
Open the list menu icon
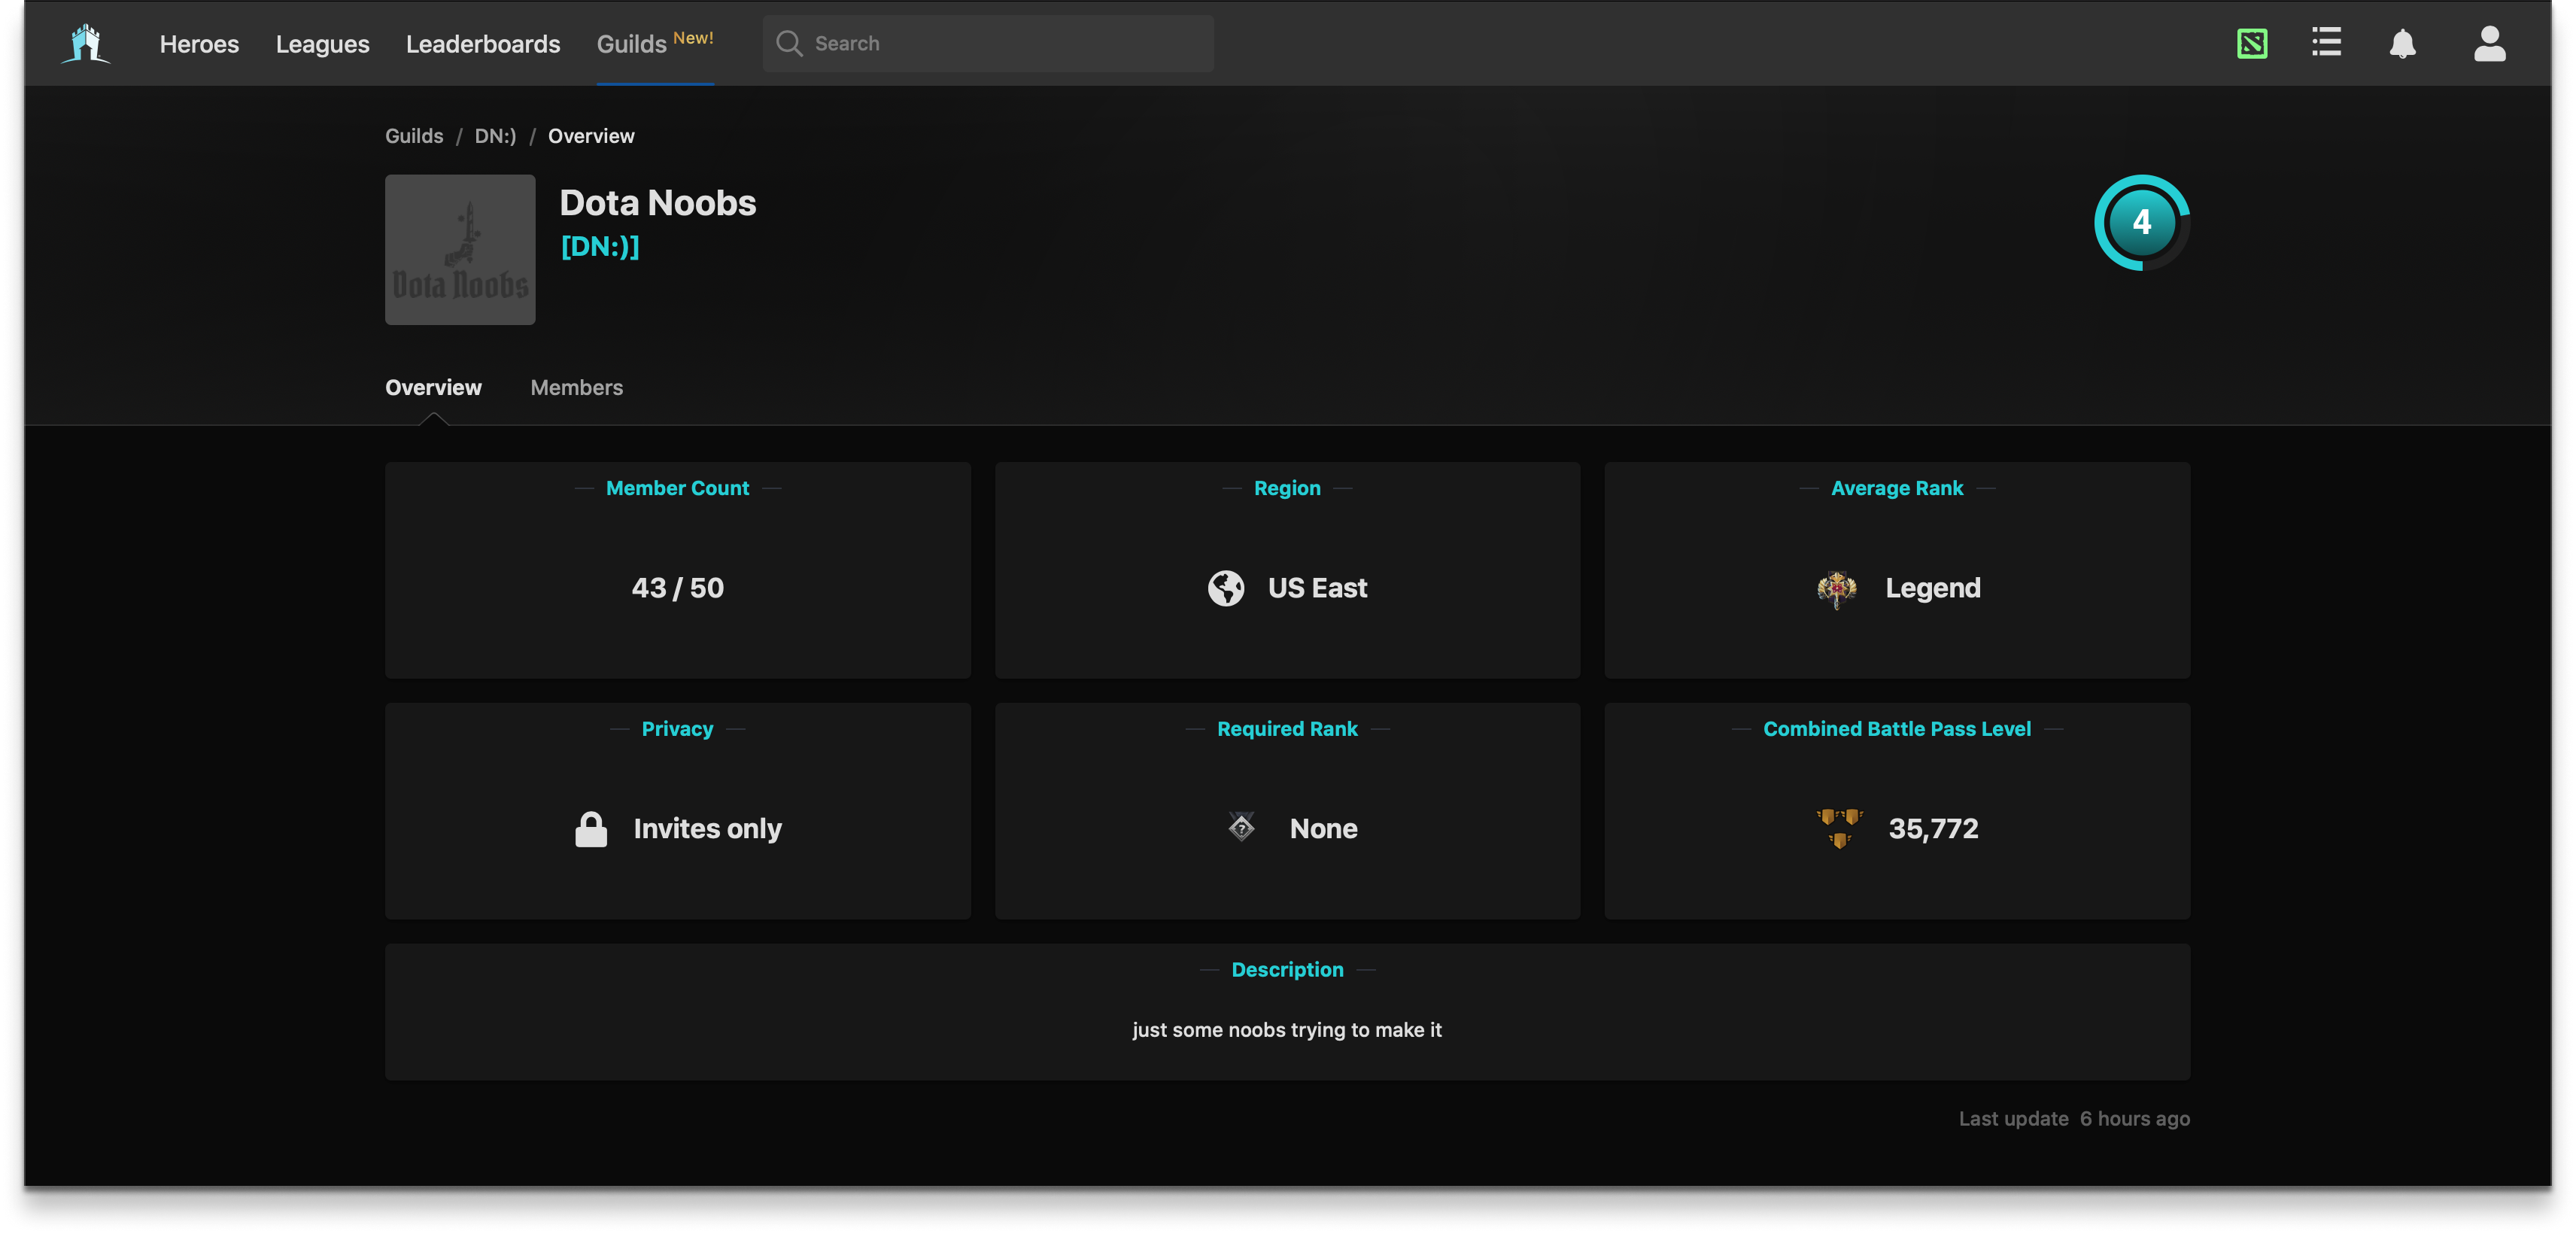[x=2326, y=43]
